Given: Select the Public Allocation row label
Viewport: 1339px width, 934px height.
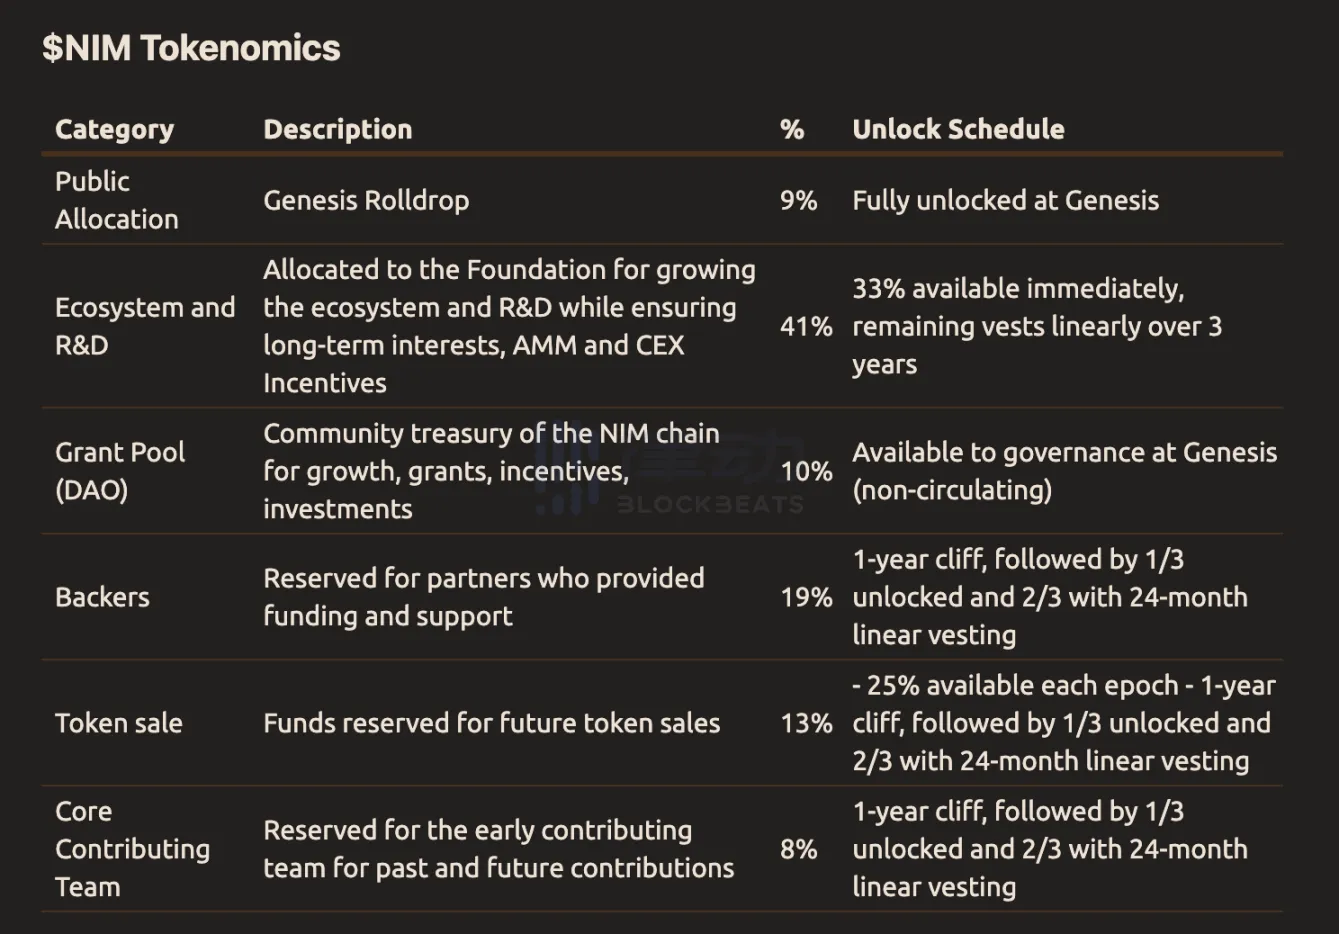Looking at the screenshot, I should 116,200.
